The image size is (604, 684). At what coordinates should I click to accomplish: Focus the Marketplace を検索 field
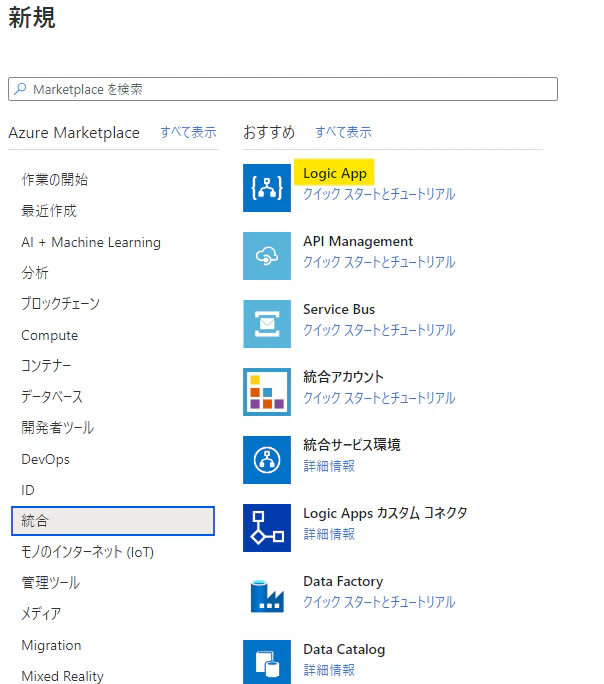tap(283, 89)
